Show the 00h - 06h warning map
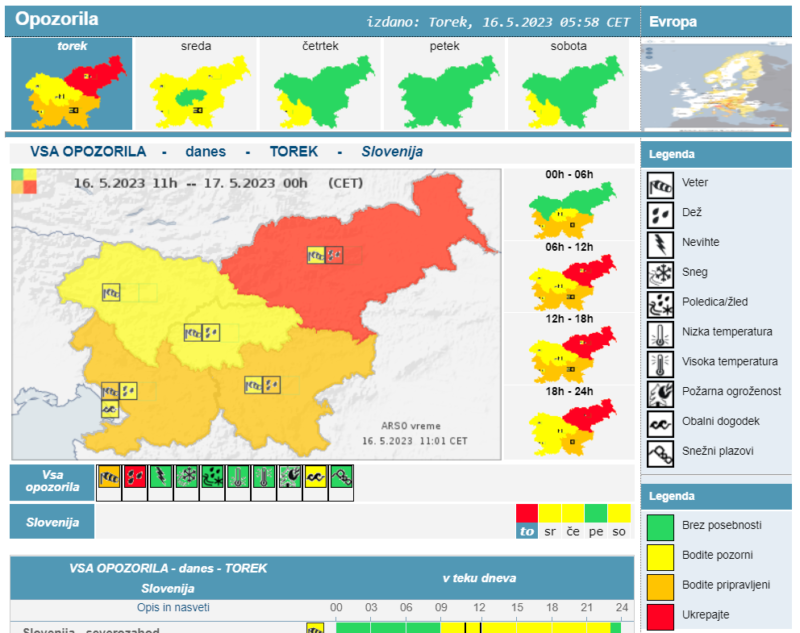 tap(568, 203)
